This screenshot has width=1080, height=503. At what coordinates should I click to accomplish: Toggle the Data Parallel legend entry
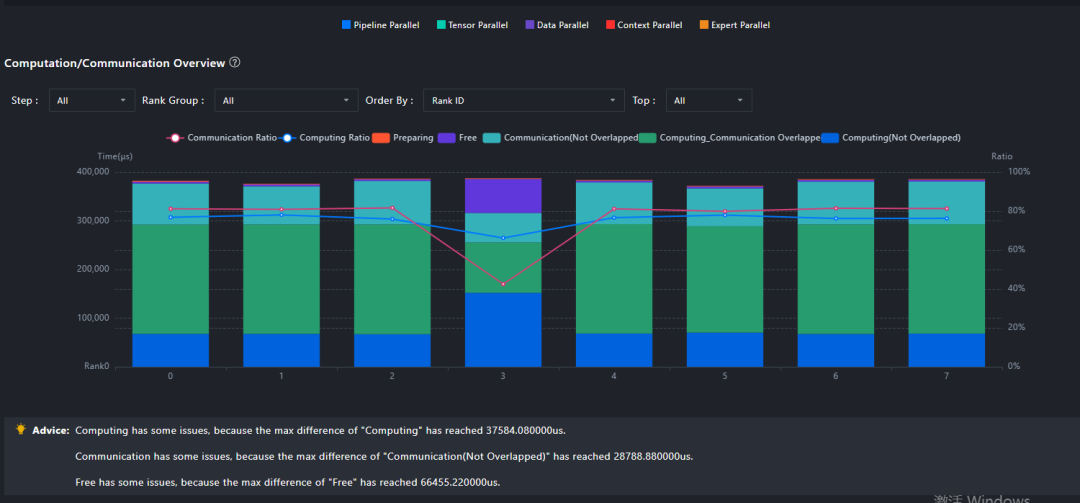[x=557, y=25]
